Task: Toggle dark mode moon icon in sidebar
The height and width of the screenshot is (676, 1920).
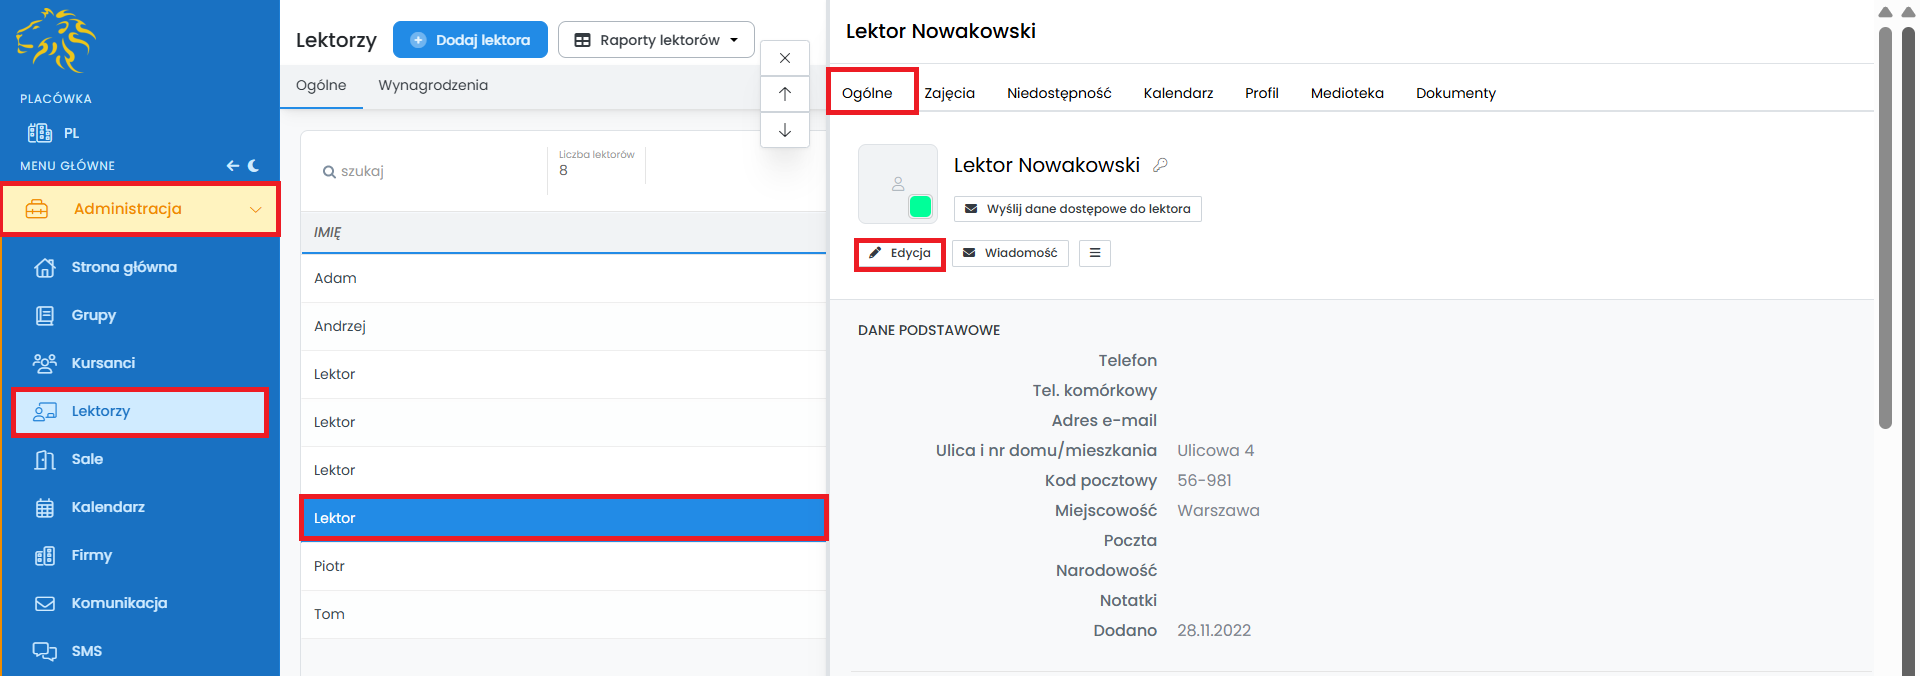Action: (254, 166)
